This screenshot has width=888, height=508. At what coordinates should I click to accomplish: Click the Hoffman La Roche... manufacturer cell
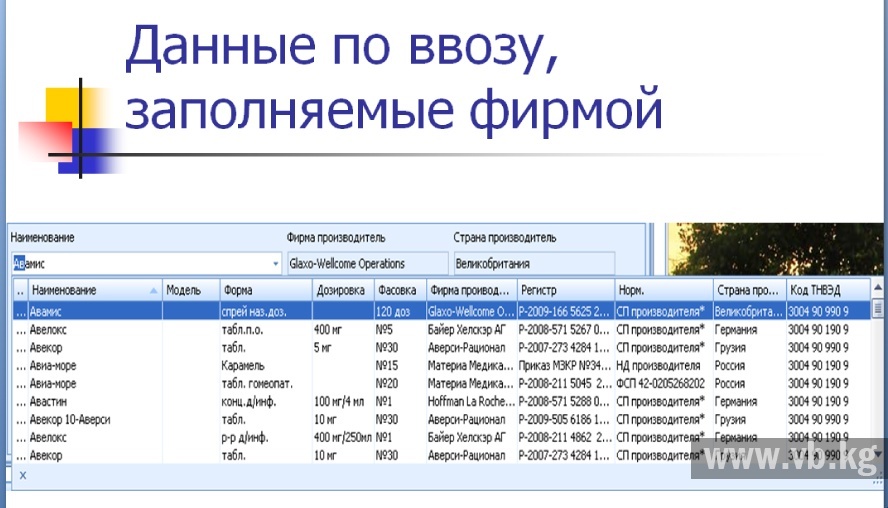click(x=471, y=402)
